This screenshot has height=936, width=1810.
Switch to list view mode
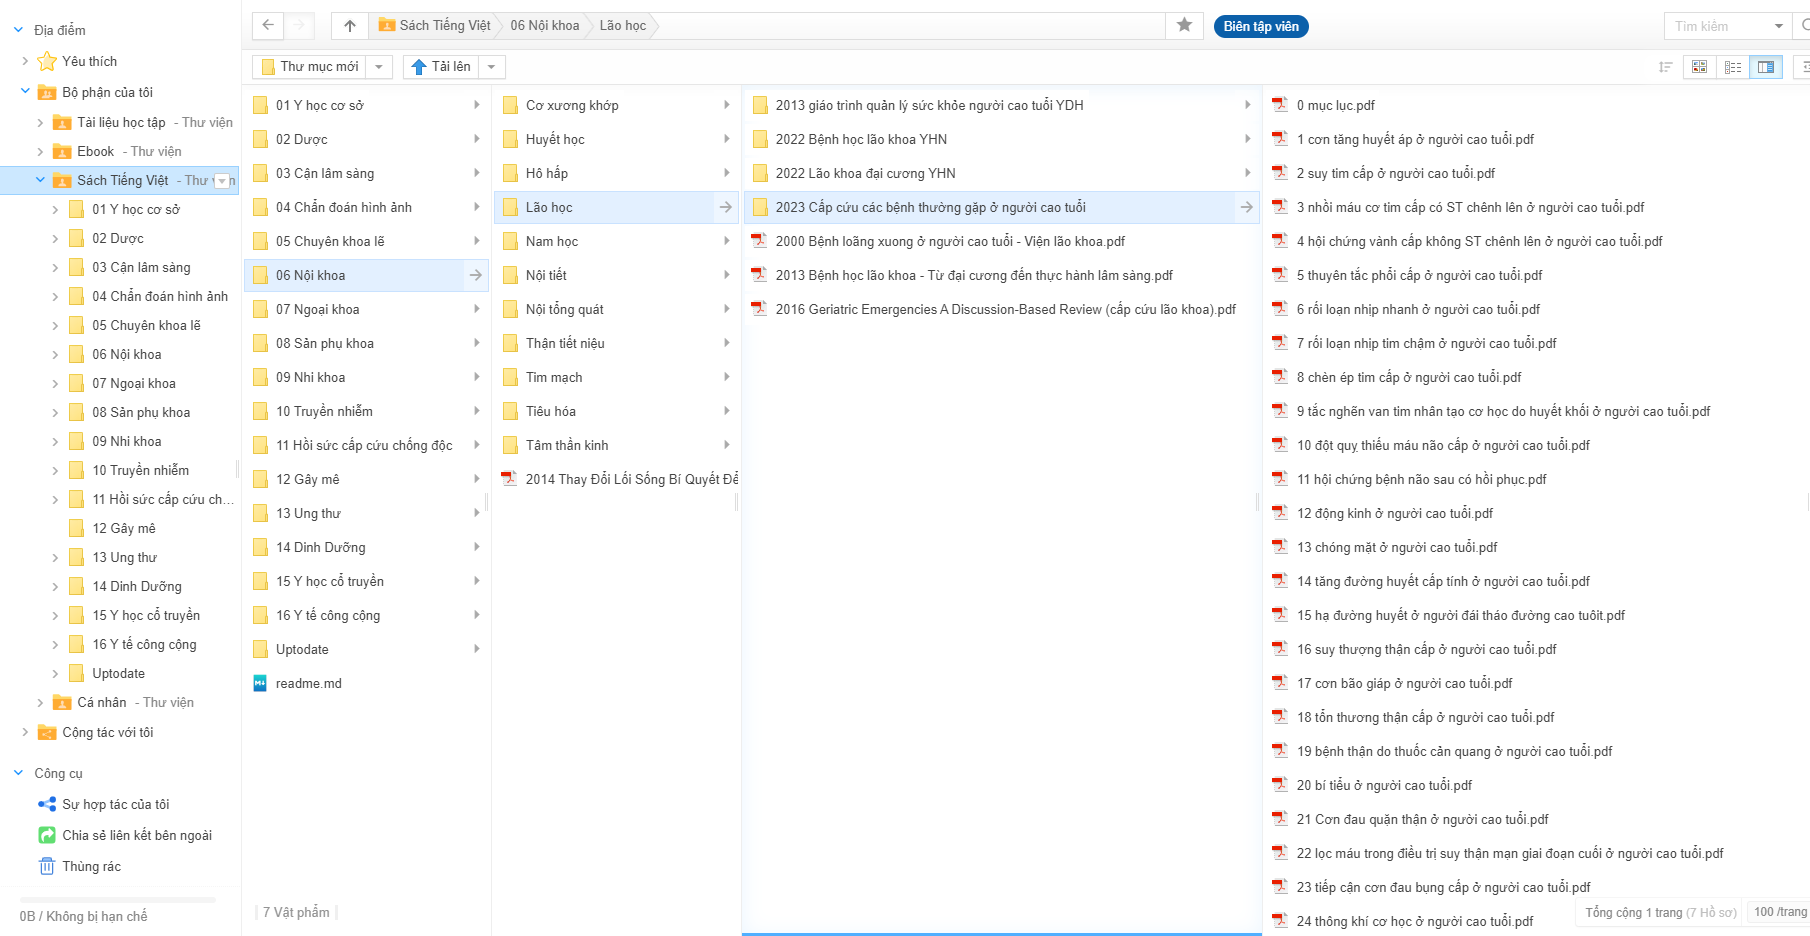(1733, 67)
